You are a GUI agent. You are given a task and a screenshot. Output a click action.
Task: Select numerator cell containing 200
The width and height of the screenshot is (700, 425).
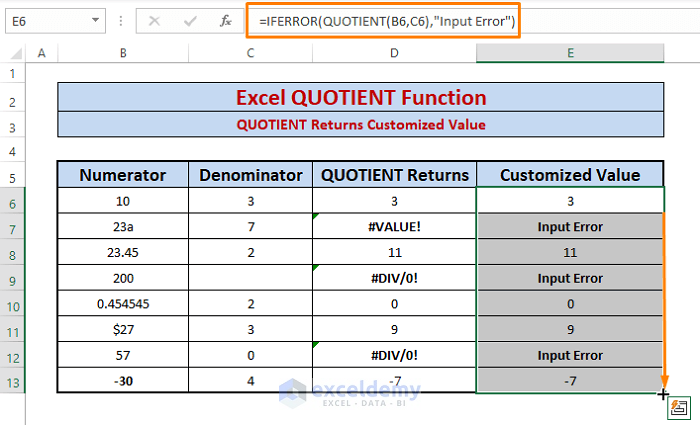click(x=123, y=278)
